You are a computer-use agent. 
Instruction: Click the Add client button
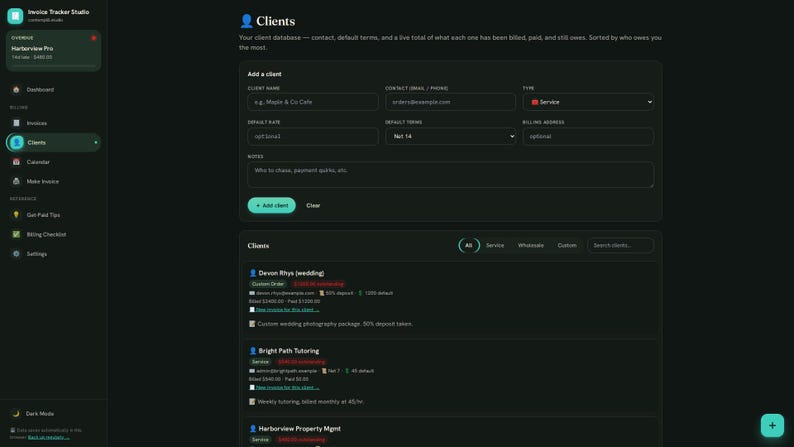pyautogui.click(x=271, y=206)
